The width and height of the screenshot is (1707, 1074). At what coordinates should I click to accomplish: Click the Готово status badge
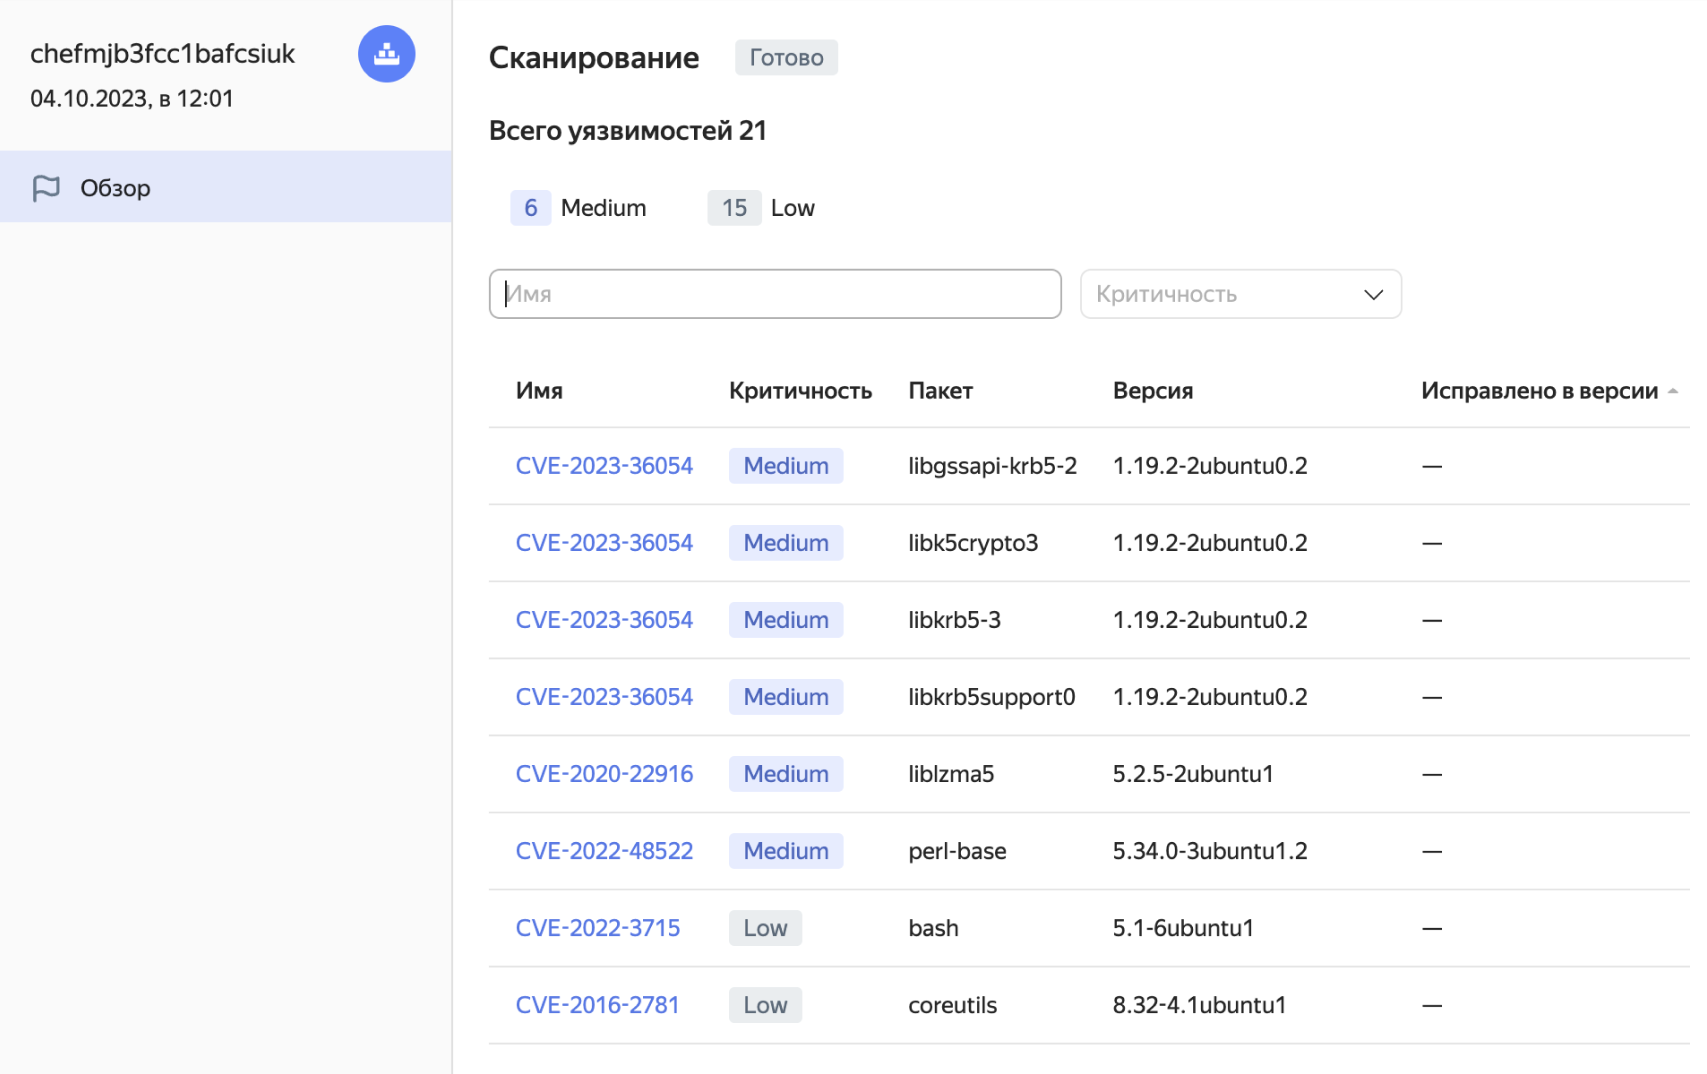coord(786,58)
